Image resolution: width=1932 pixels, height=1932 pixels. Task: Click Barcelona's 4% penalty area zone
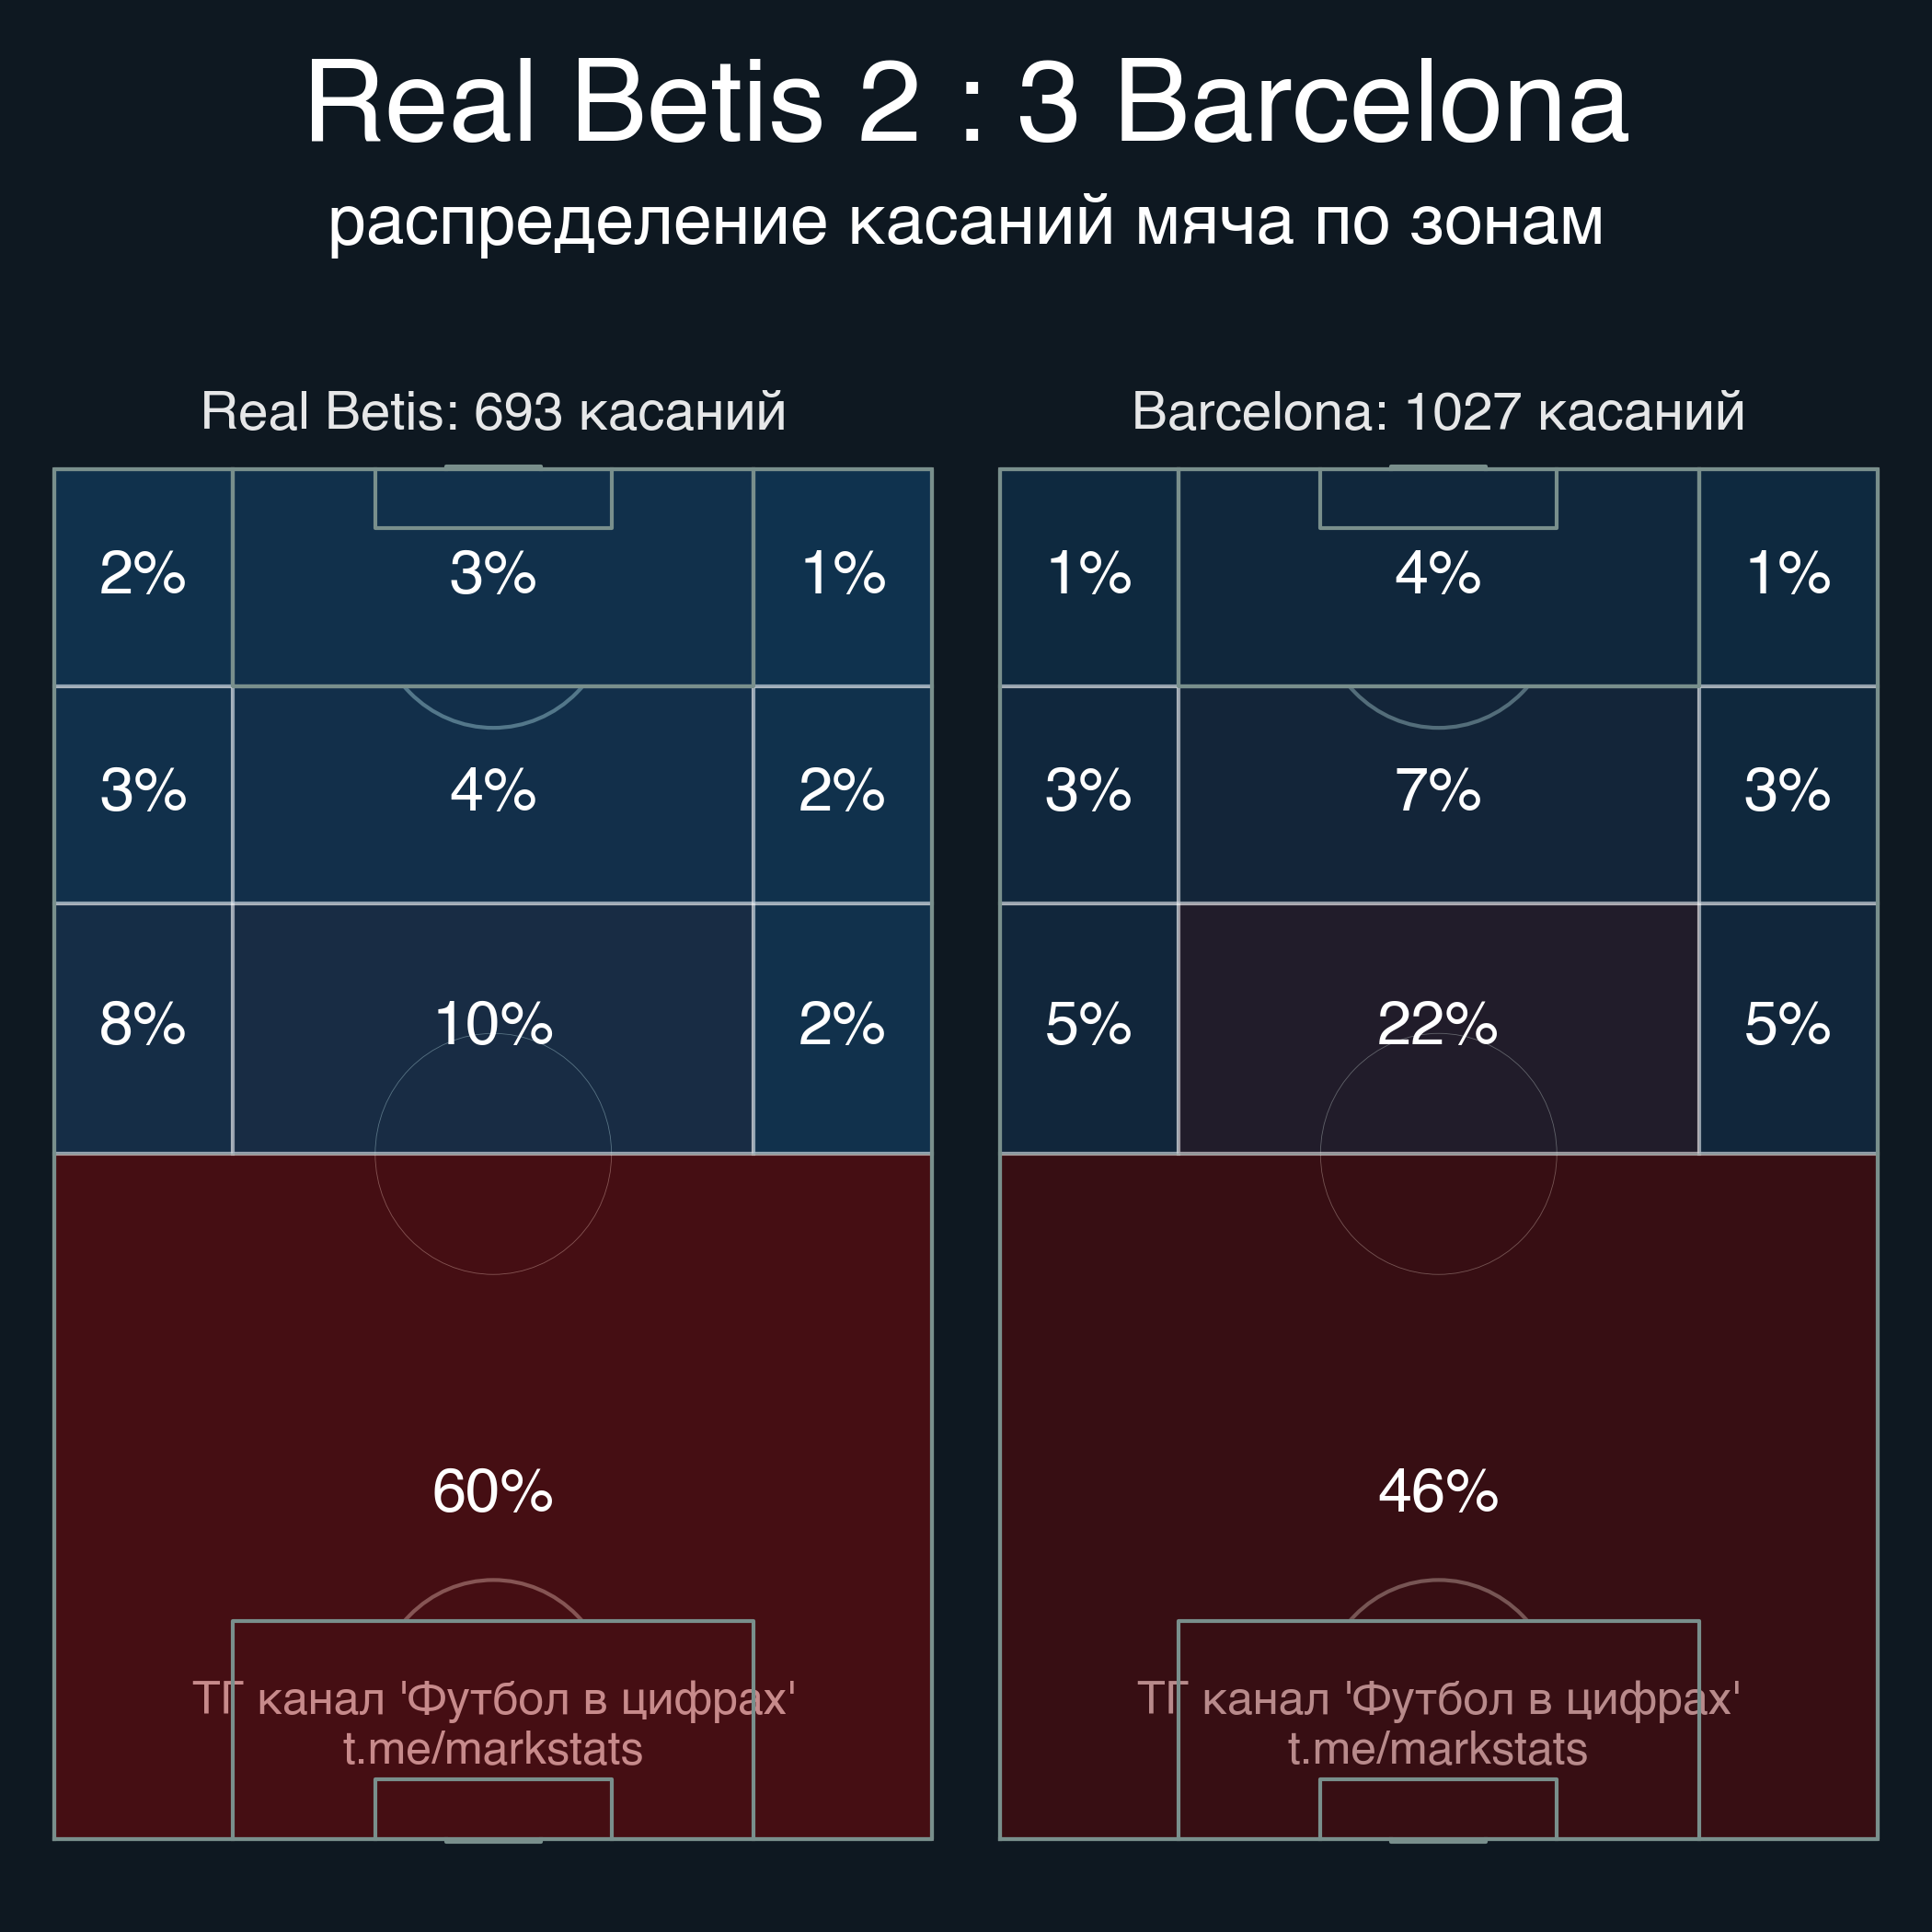coord(1438,574)
